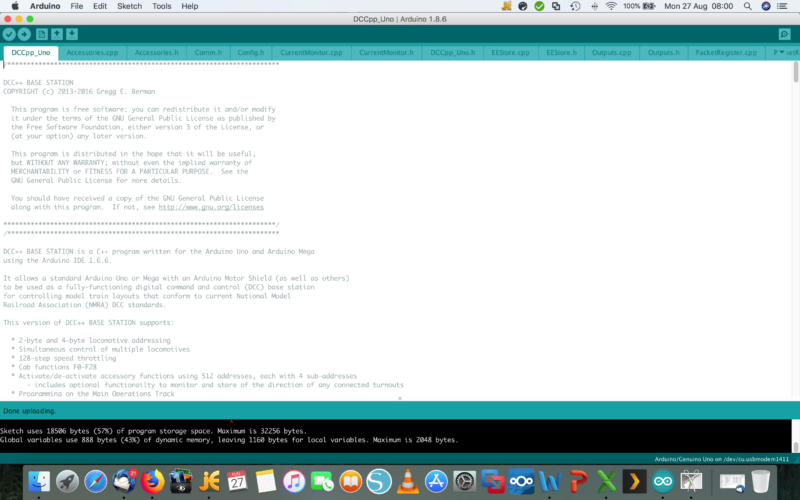Open Thunderbird from the Dock

(124, 481)
